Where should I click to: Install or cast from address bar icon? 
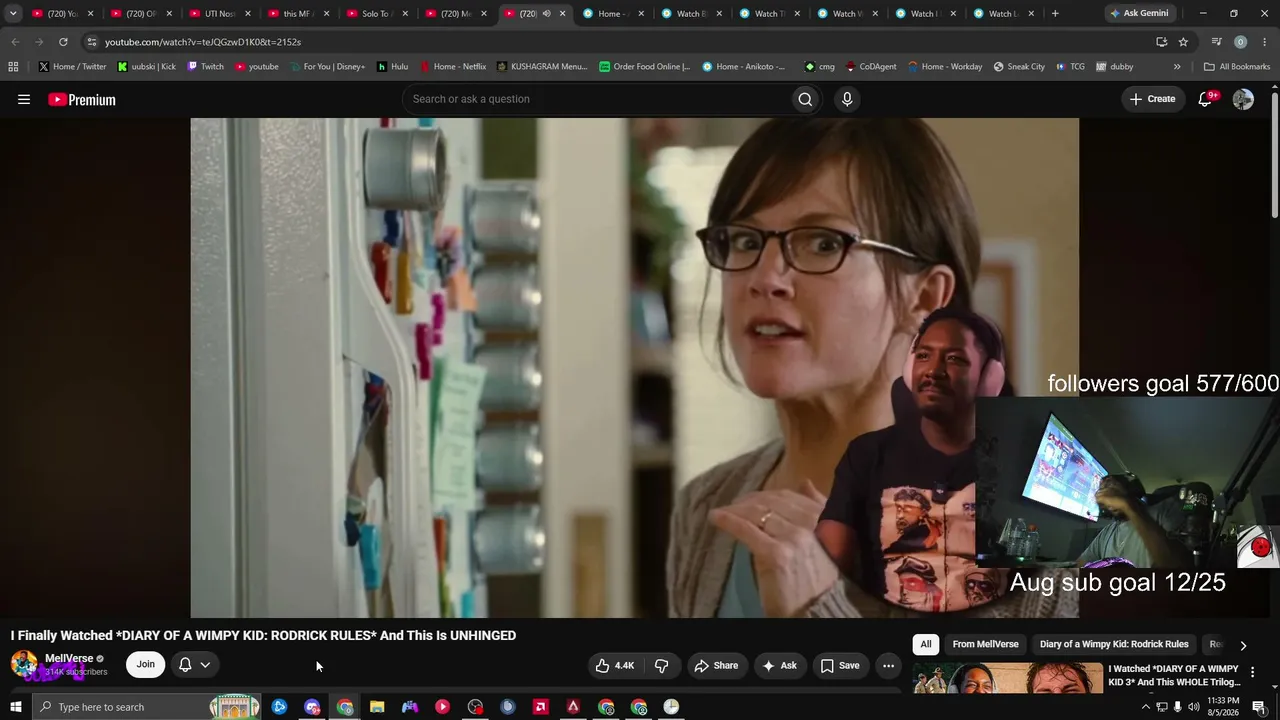(1161, 42)
